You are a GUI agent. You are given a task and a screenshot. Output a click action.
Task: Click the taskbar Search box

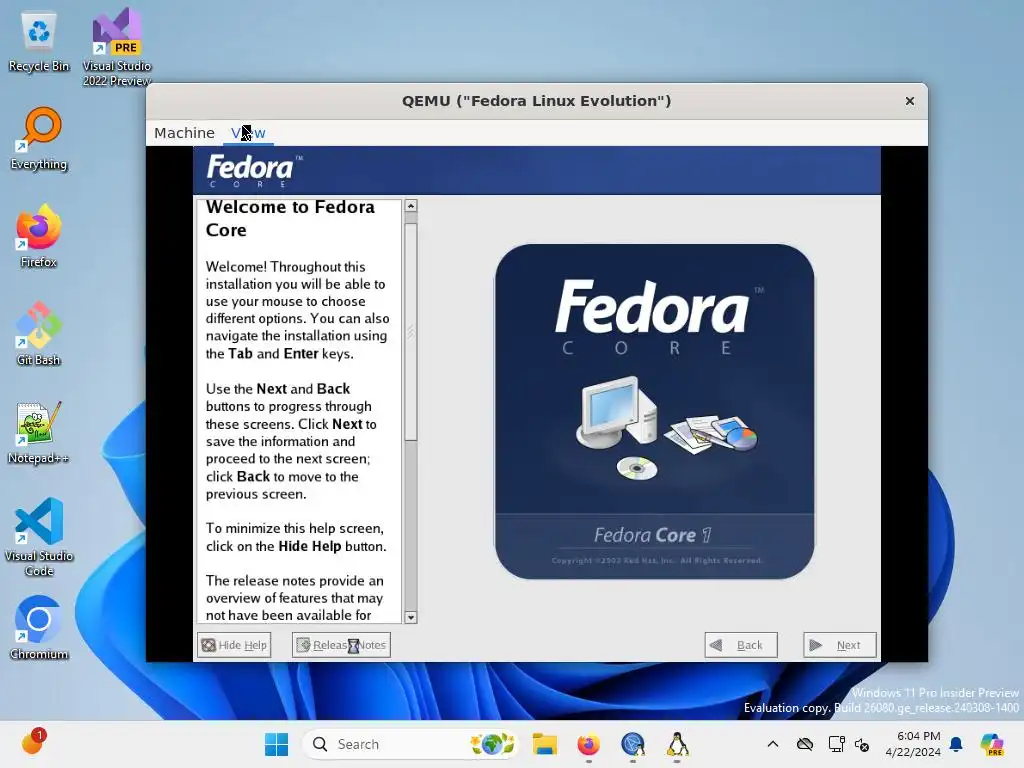(410, 744)
